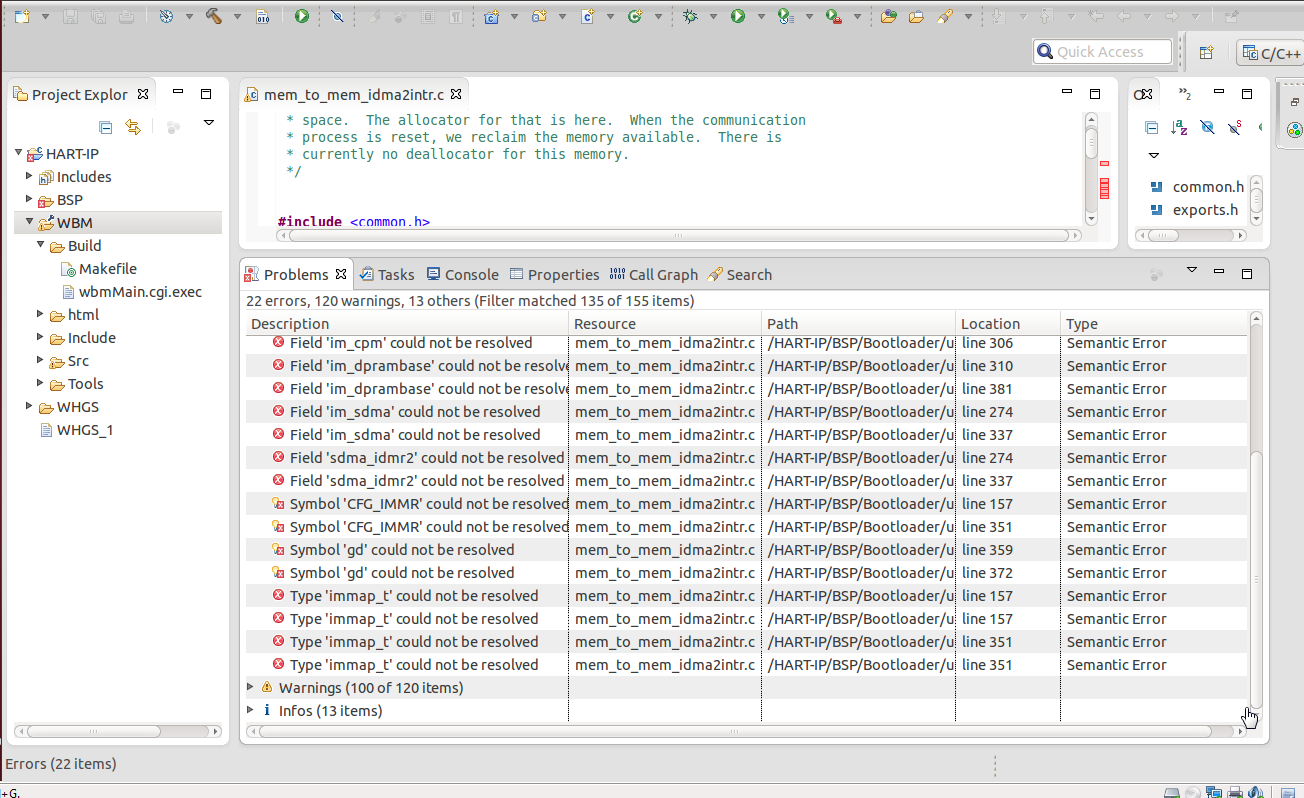Toggle Link with Editor in Project Explorer

132,127
